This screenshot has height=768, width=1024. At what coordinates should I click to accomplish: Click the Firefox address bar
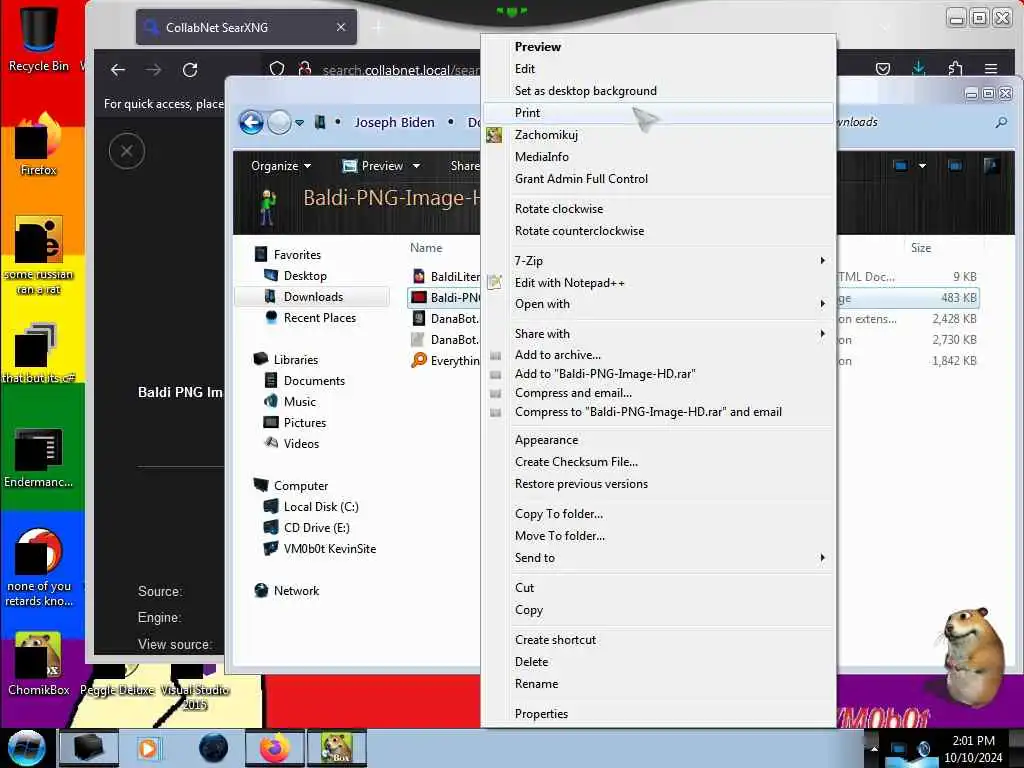(x=400, y=69)
